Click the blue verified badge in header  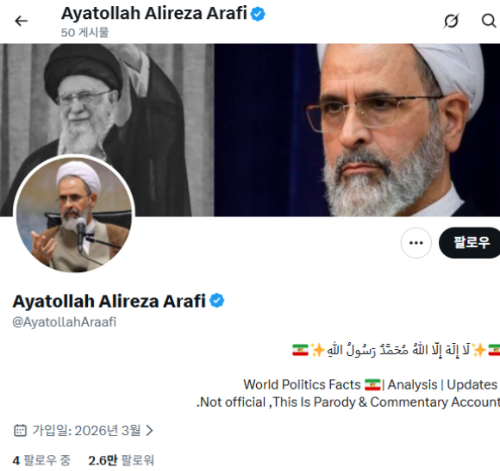pos(258,14)
